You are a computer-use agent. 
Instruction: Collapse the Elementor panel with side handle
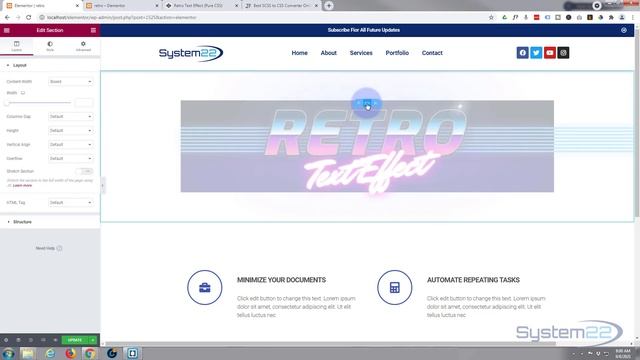click(102, 186)
